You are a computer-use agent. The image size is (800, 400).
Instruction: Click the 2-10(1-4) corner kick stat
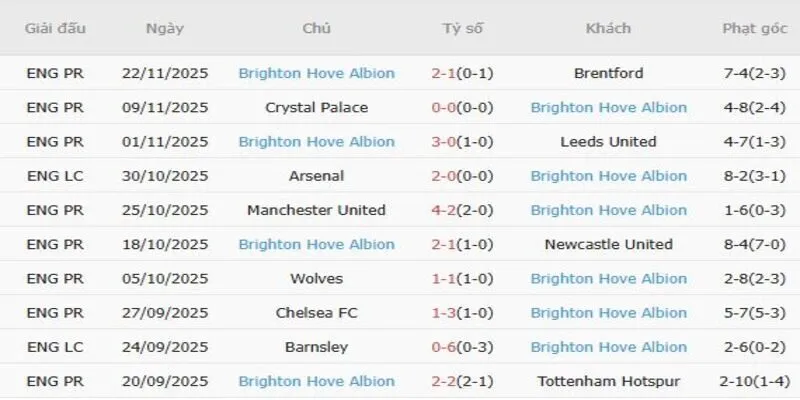click(755, 381)
